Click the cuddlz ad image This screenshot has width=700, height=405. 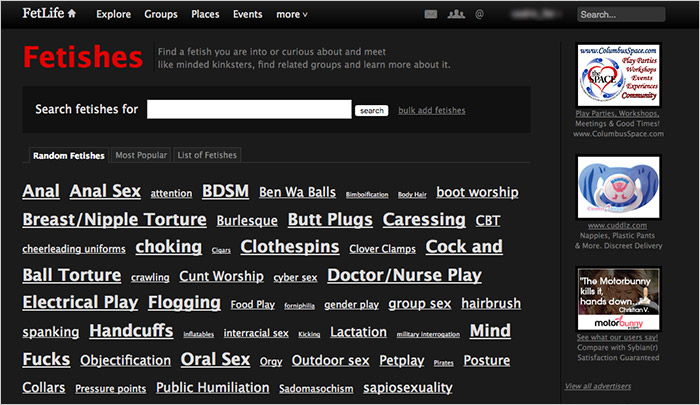pyautogui.click(x=619, y=187)
